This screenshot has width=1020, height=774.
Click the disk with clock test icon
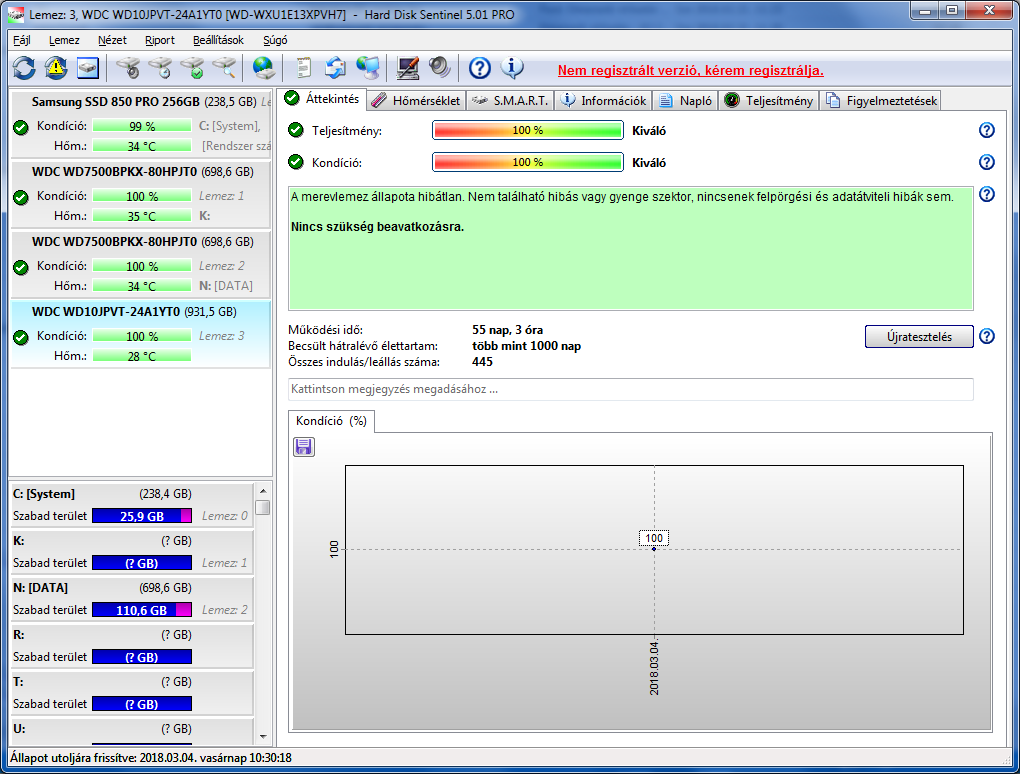point(161,68)
